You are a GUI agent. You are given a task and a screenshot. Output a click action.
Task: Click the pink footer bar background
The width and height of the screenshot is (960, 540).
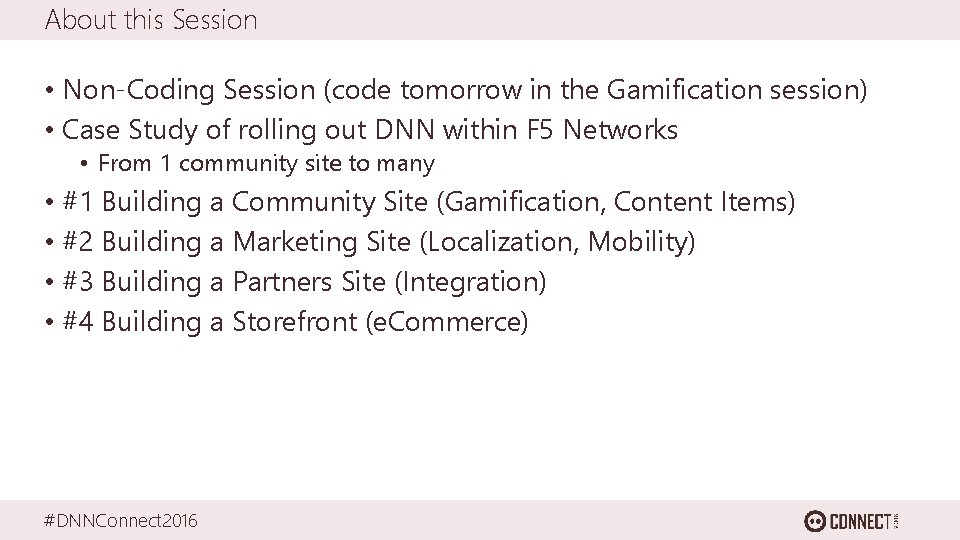point(478,520)
